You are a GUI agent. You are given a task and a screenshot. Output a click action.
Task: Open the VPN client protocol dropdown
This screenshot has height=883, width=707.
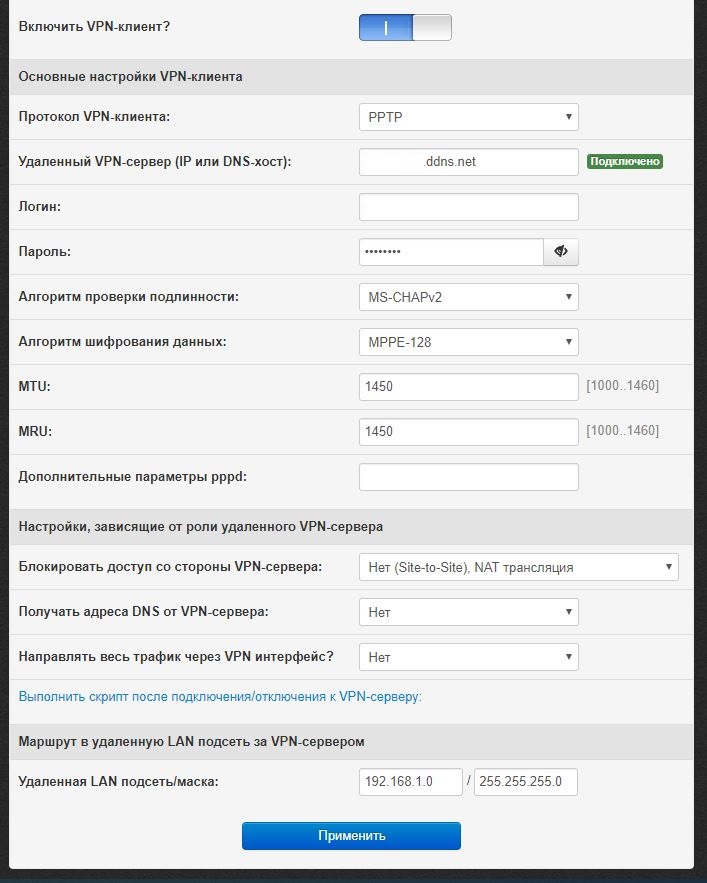[x=468, y=117]
